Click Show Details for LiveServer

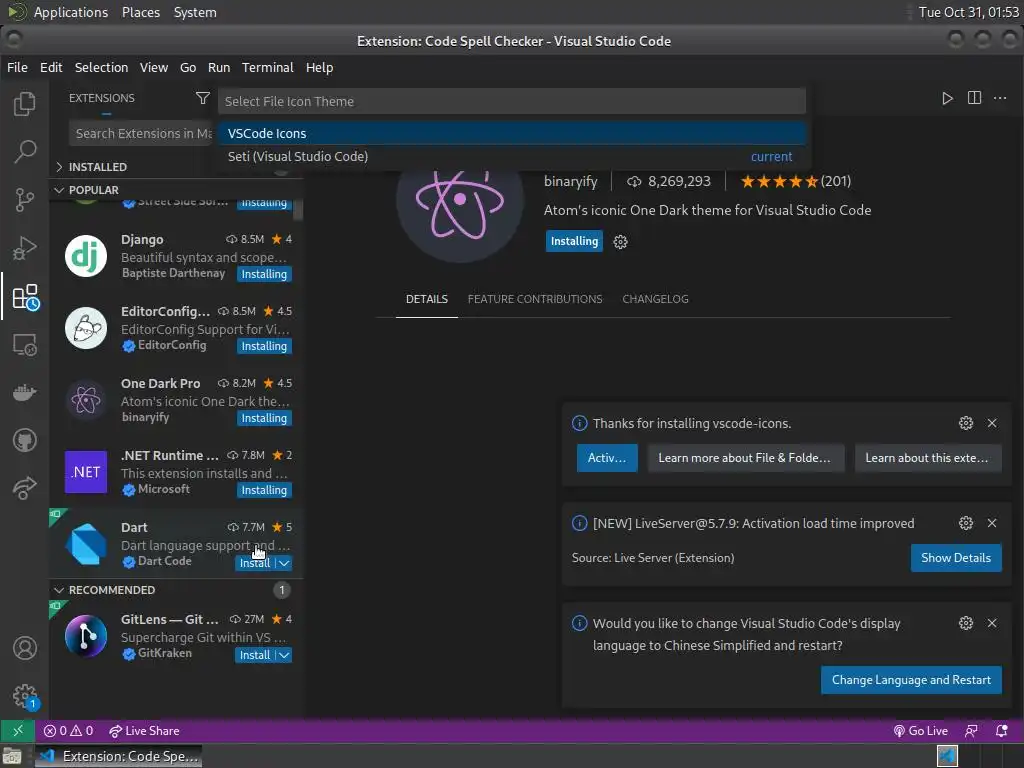tap(956, 558)
